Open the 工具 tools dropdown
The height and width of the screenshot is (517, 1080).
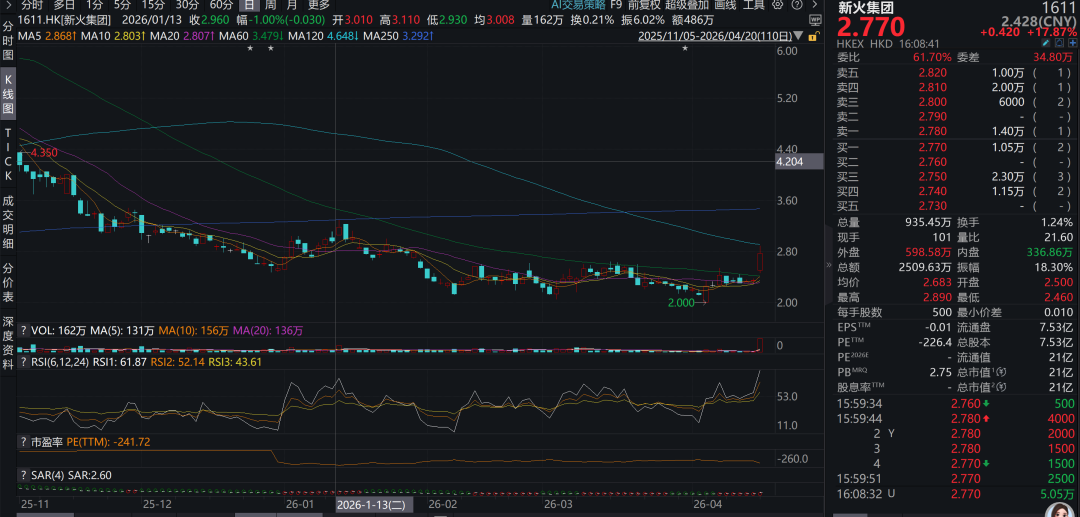[x=754, y=5]
